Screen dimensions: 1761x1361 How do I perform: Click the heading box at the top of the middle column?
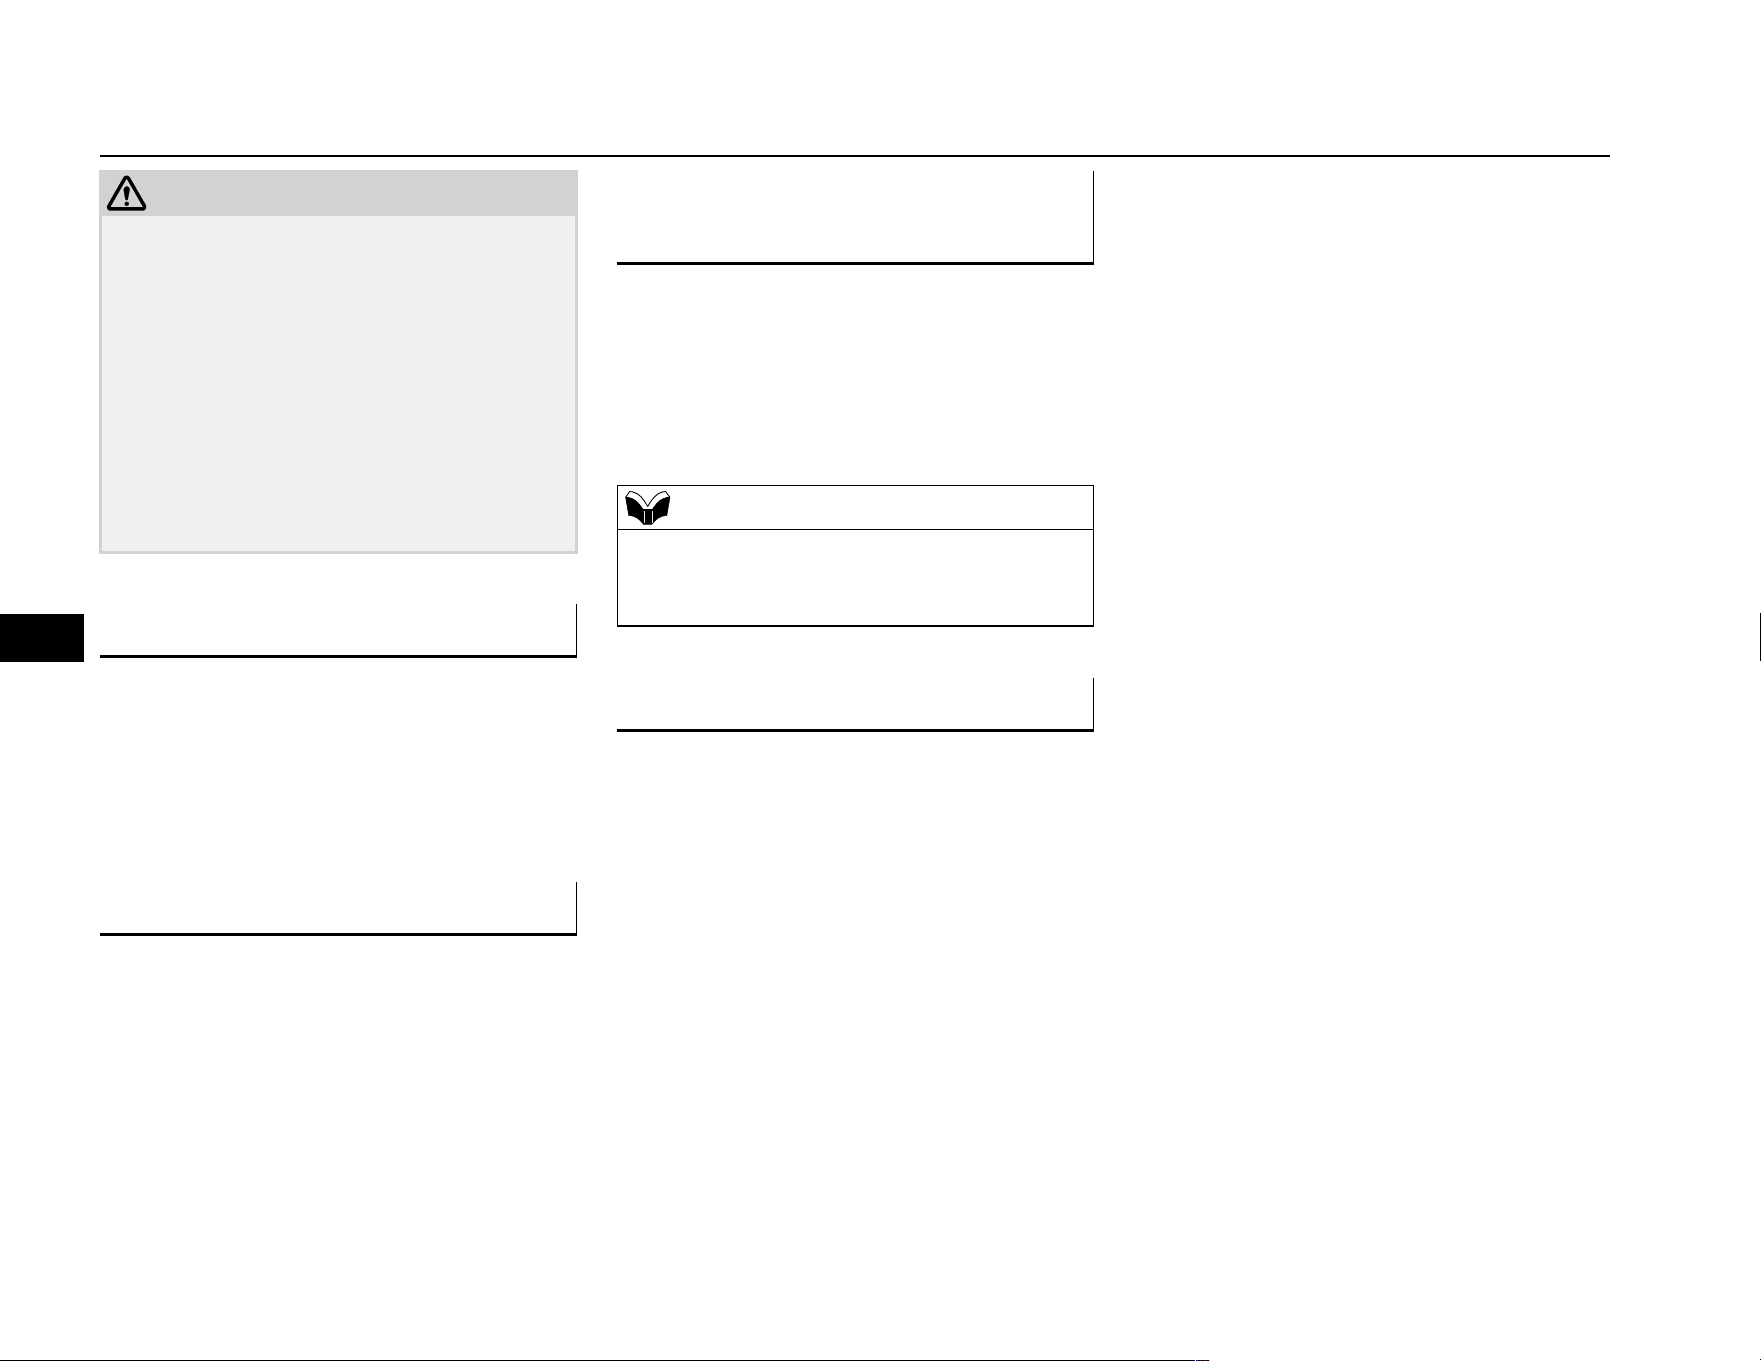pos(855,218)
